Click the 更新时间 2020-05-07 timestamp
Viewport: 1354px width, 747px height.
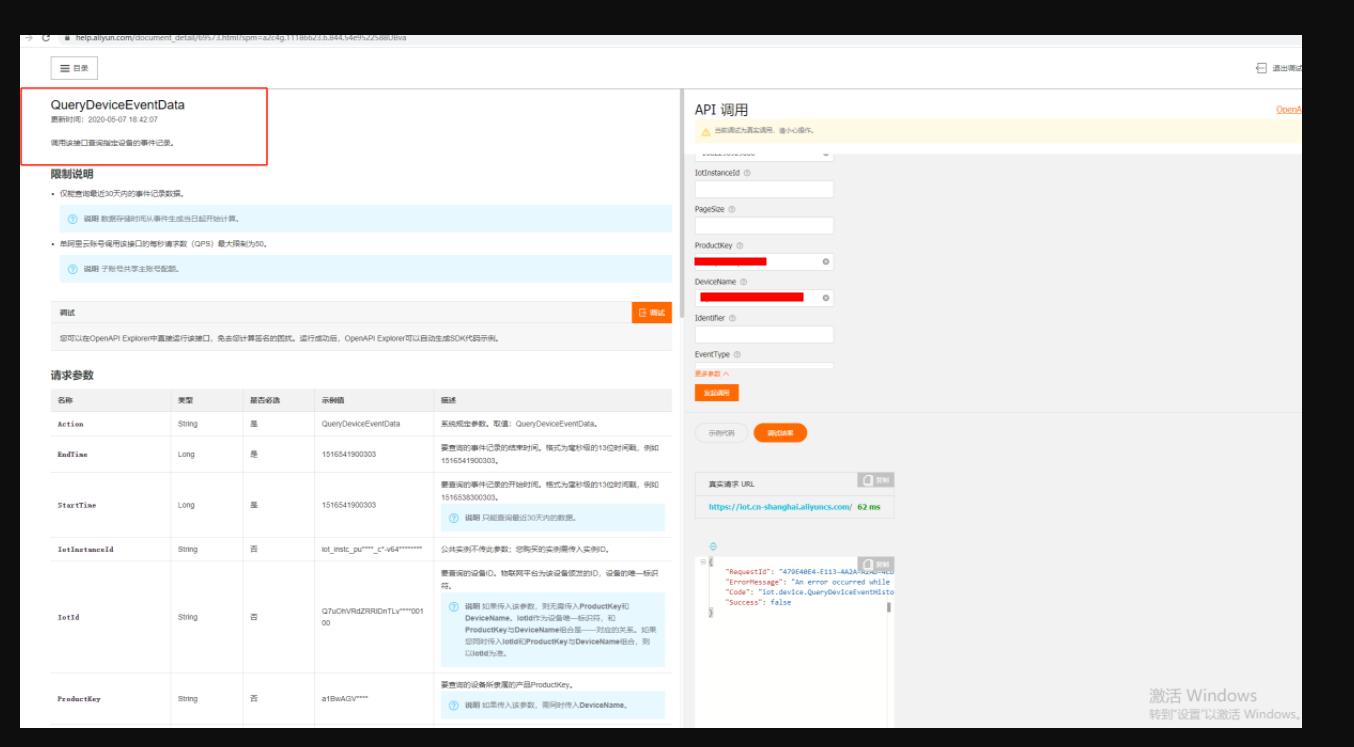(104, 119)
